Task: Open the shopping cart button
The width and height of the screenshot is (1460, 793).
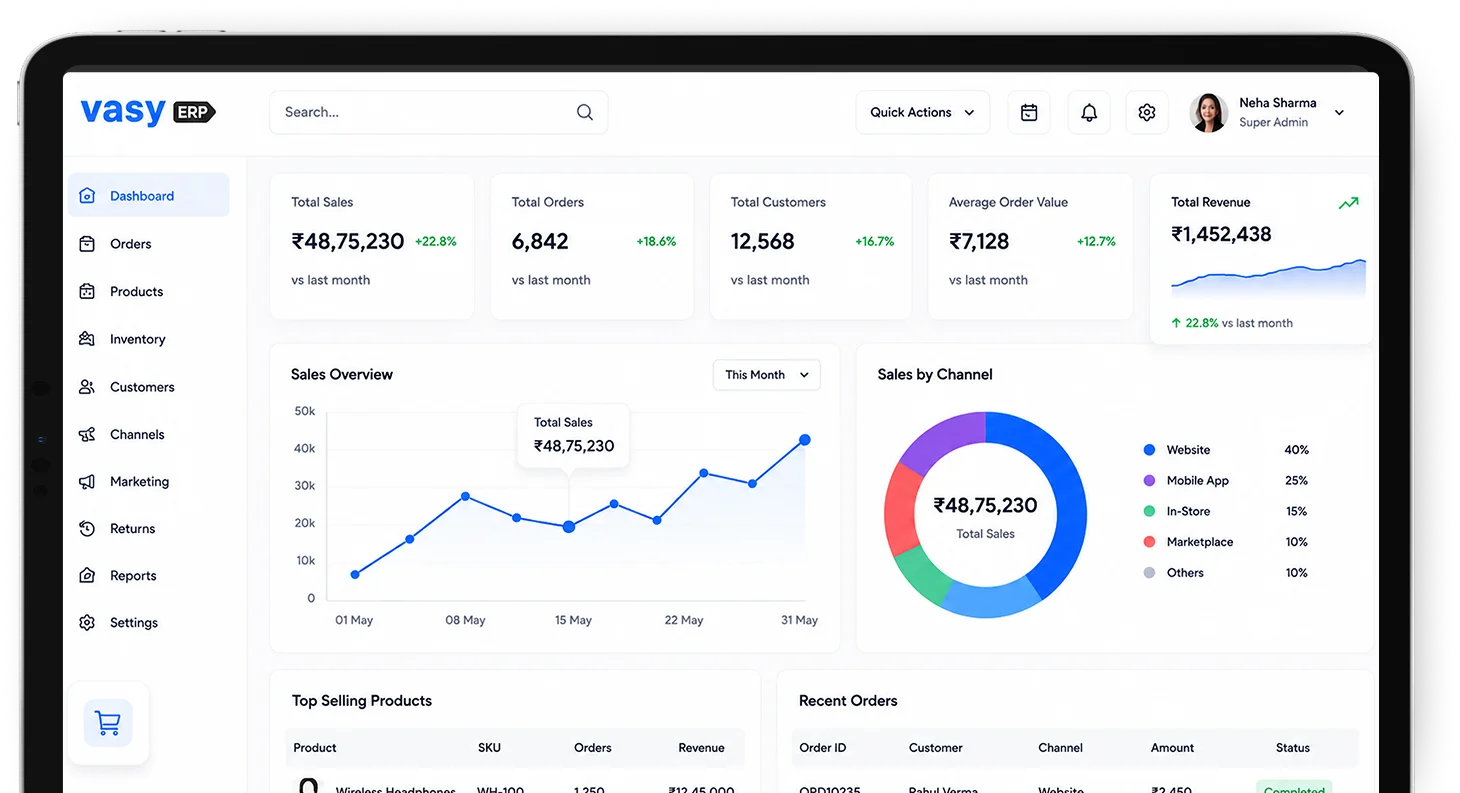Action: (107, 723)
